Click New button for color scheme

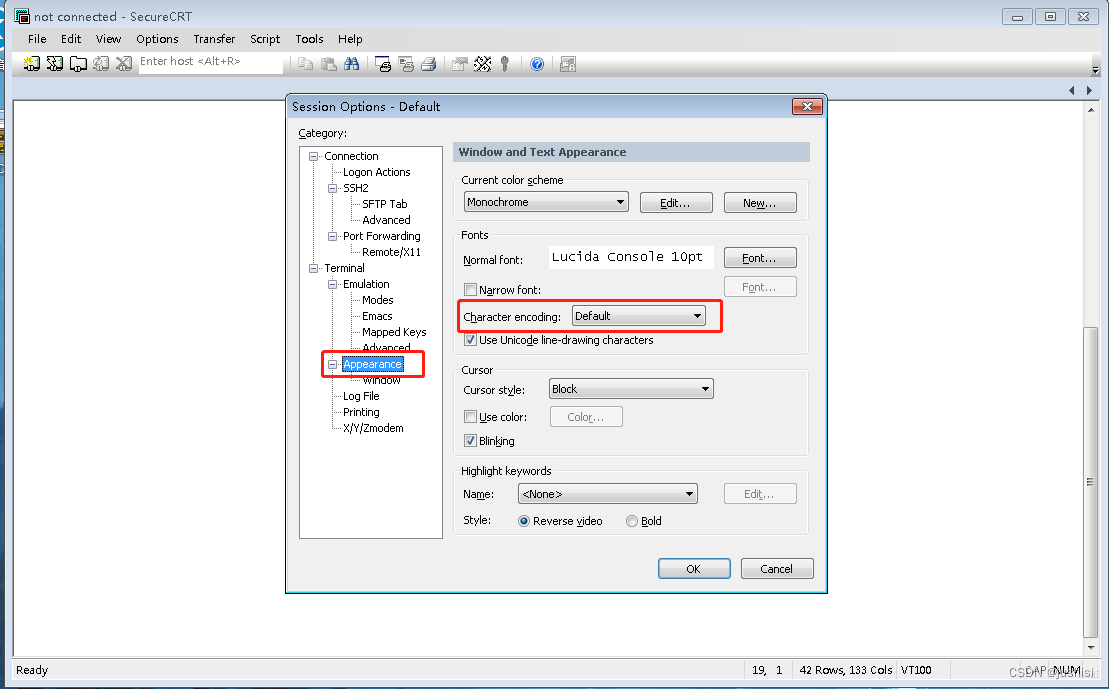click(x=760, y=203)
